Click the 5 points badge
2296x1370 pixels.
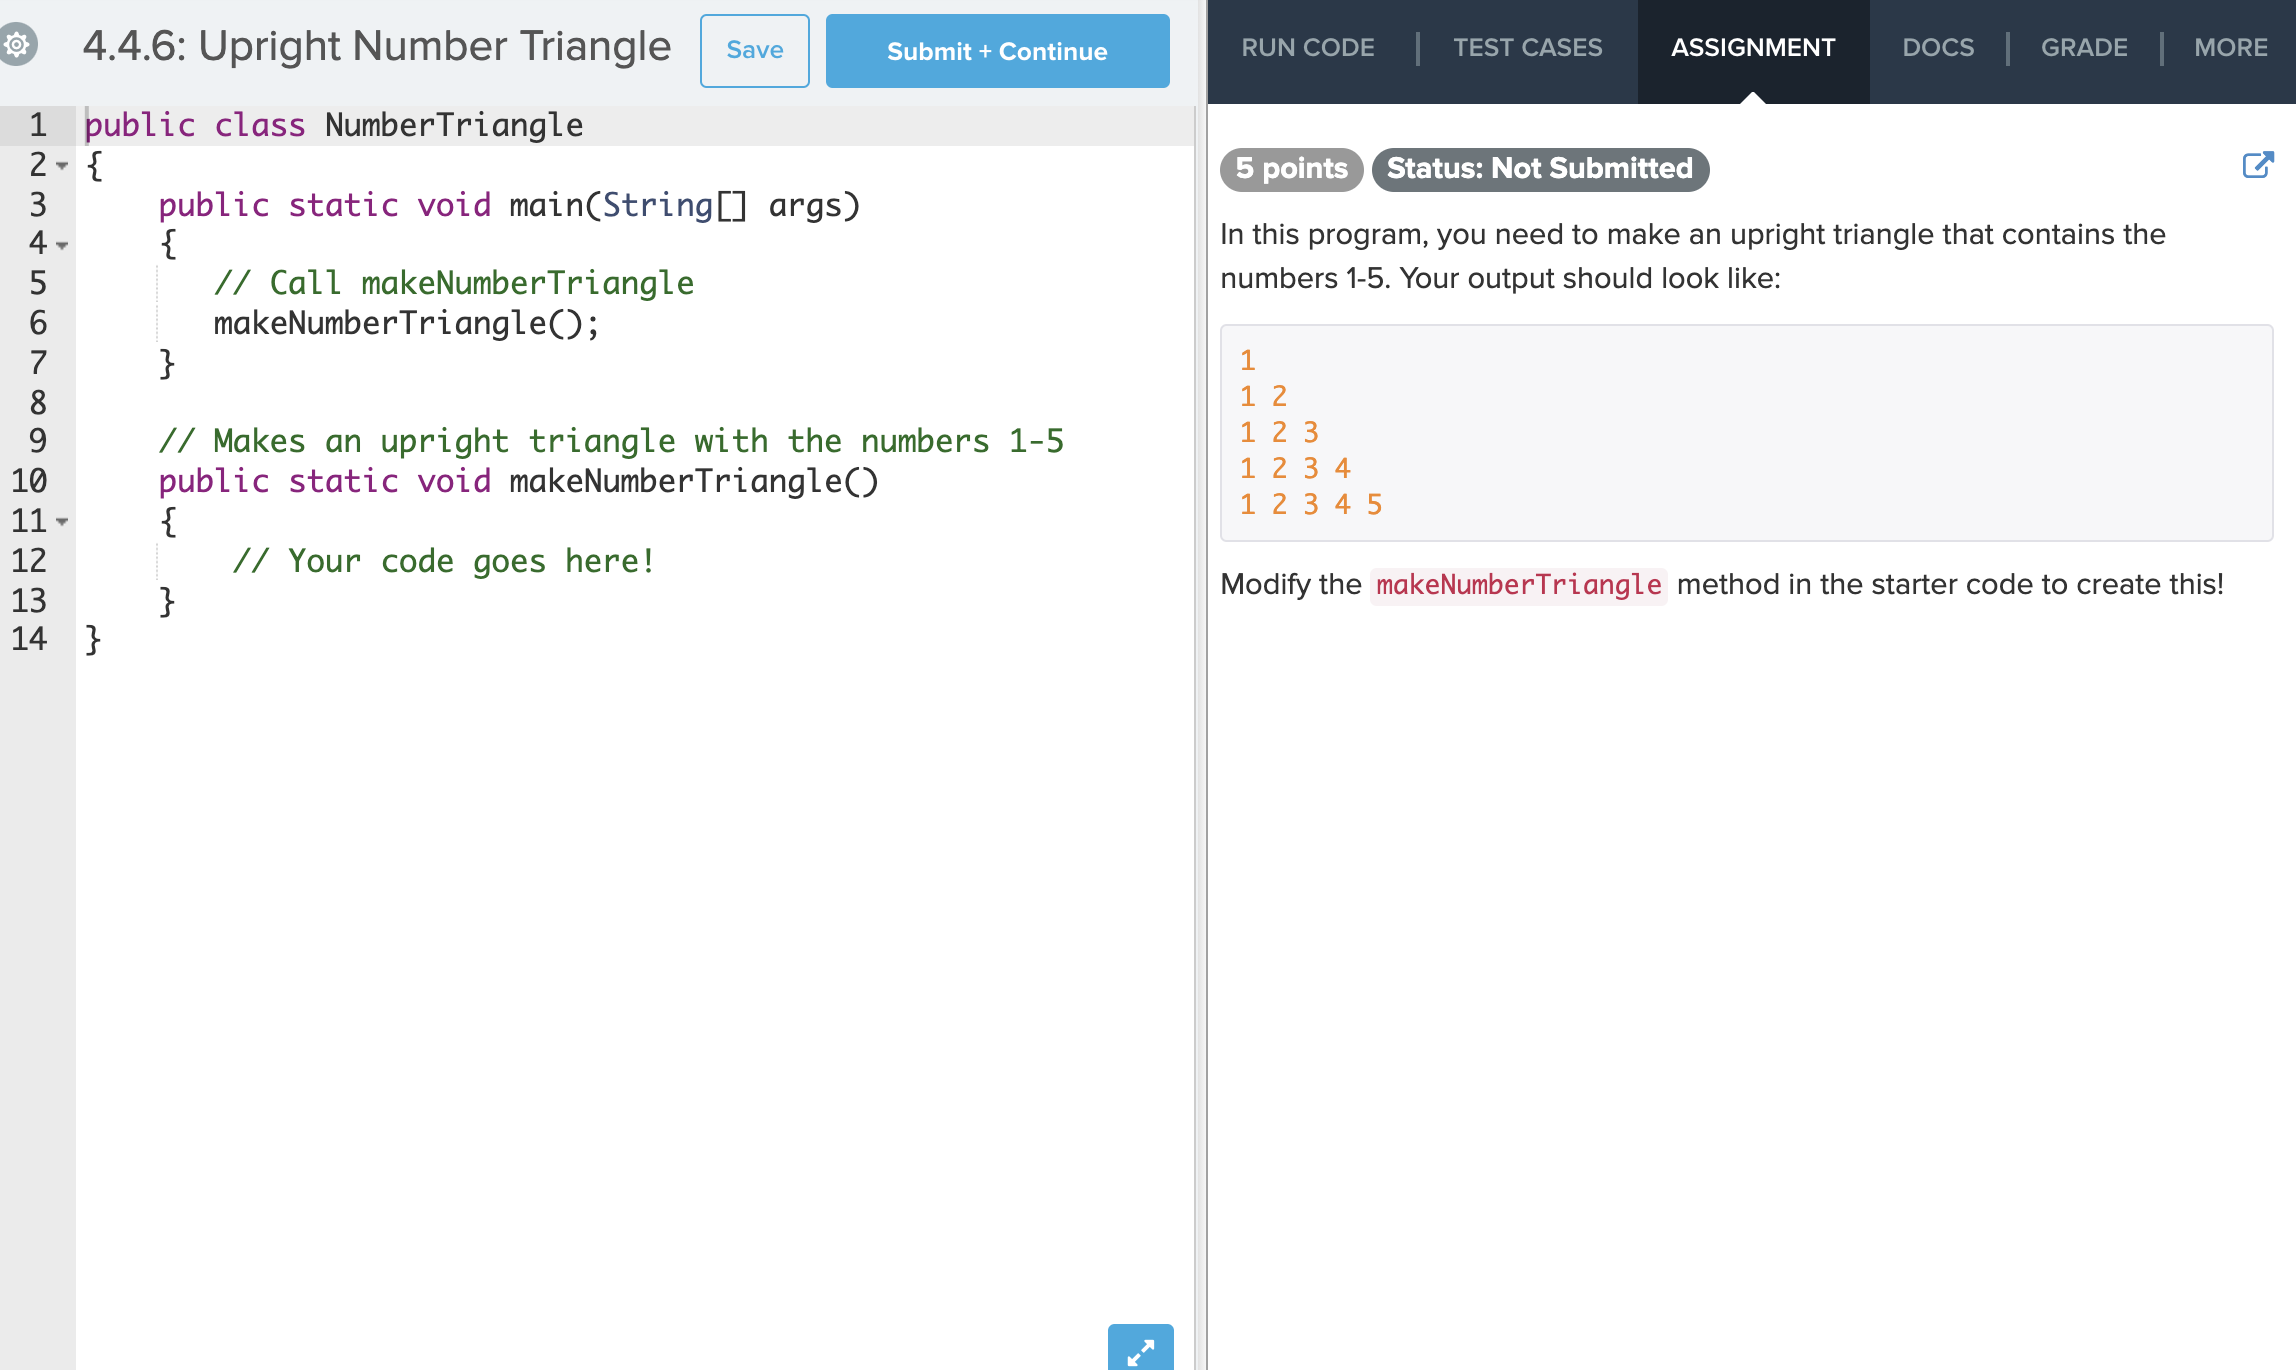(1290, 169)
